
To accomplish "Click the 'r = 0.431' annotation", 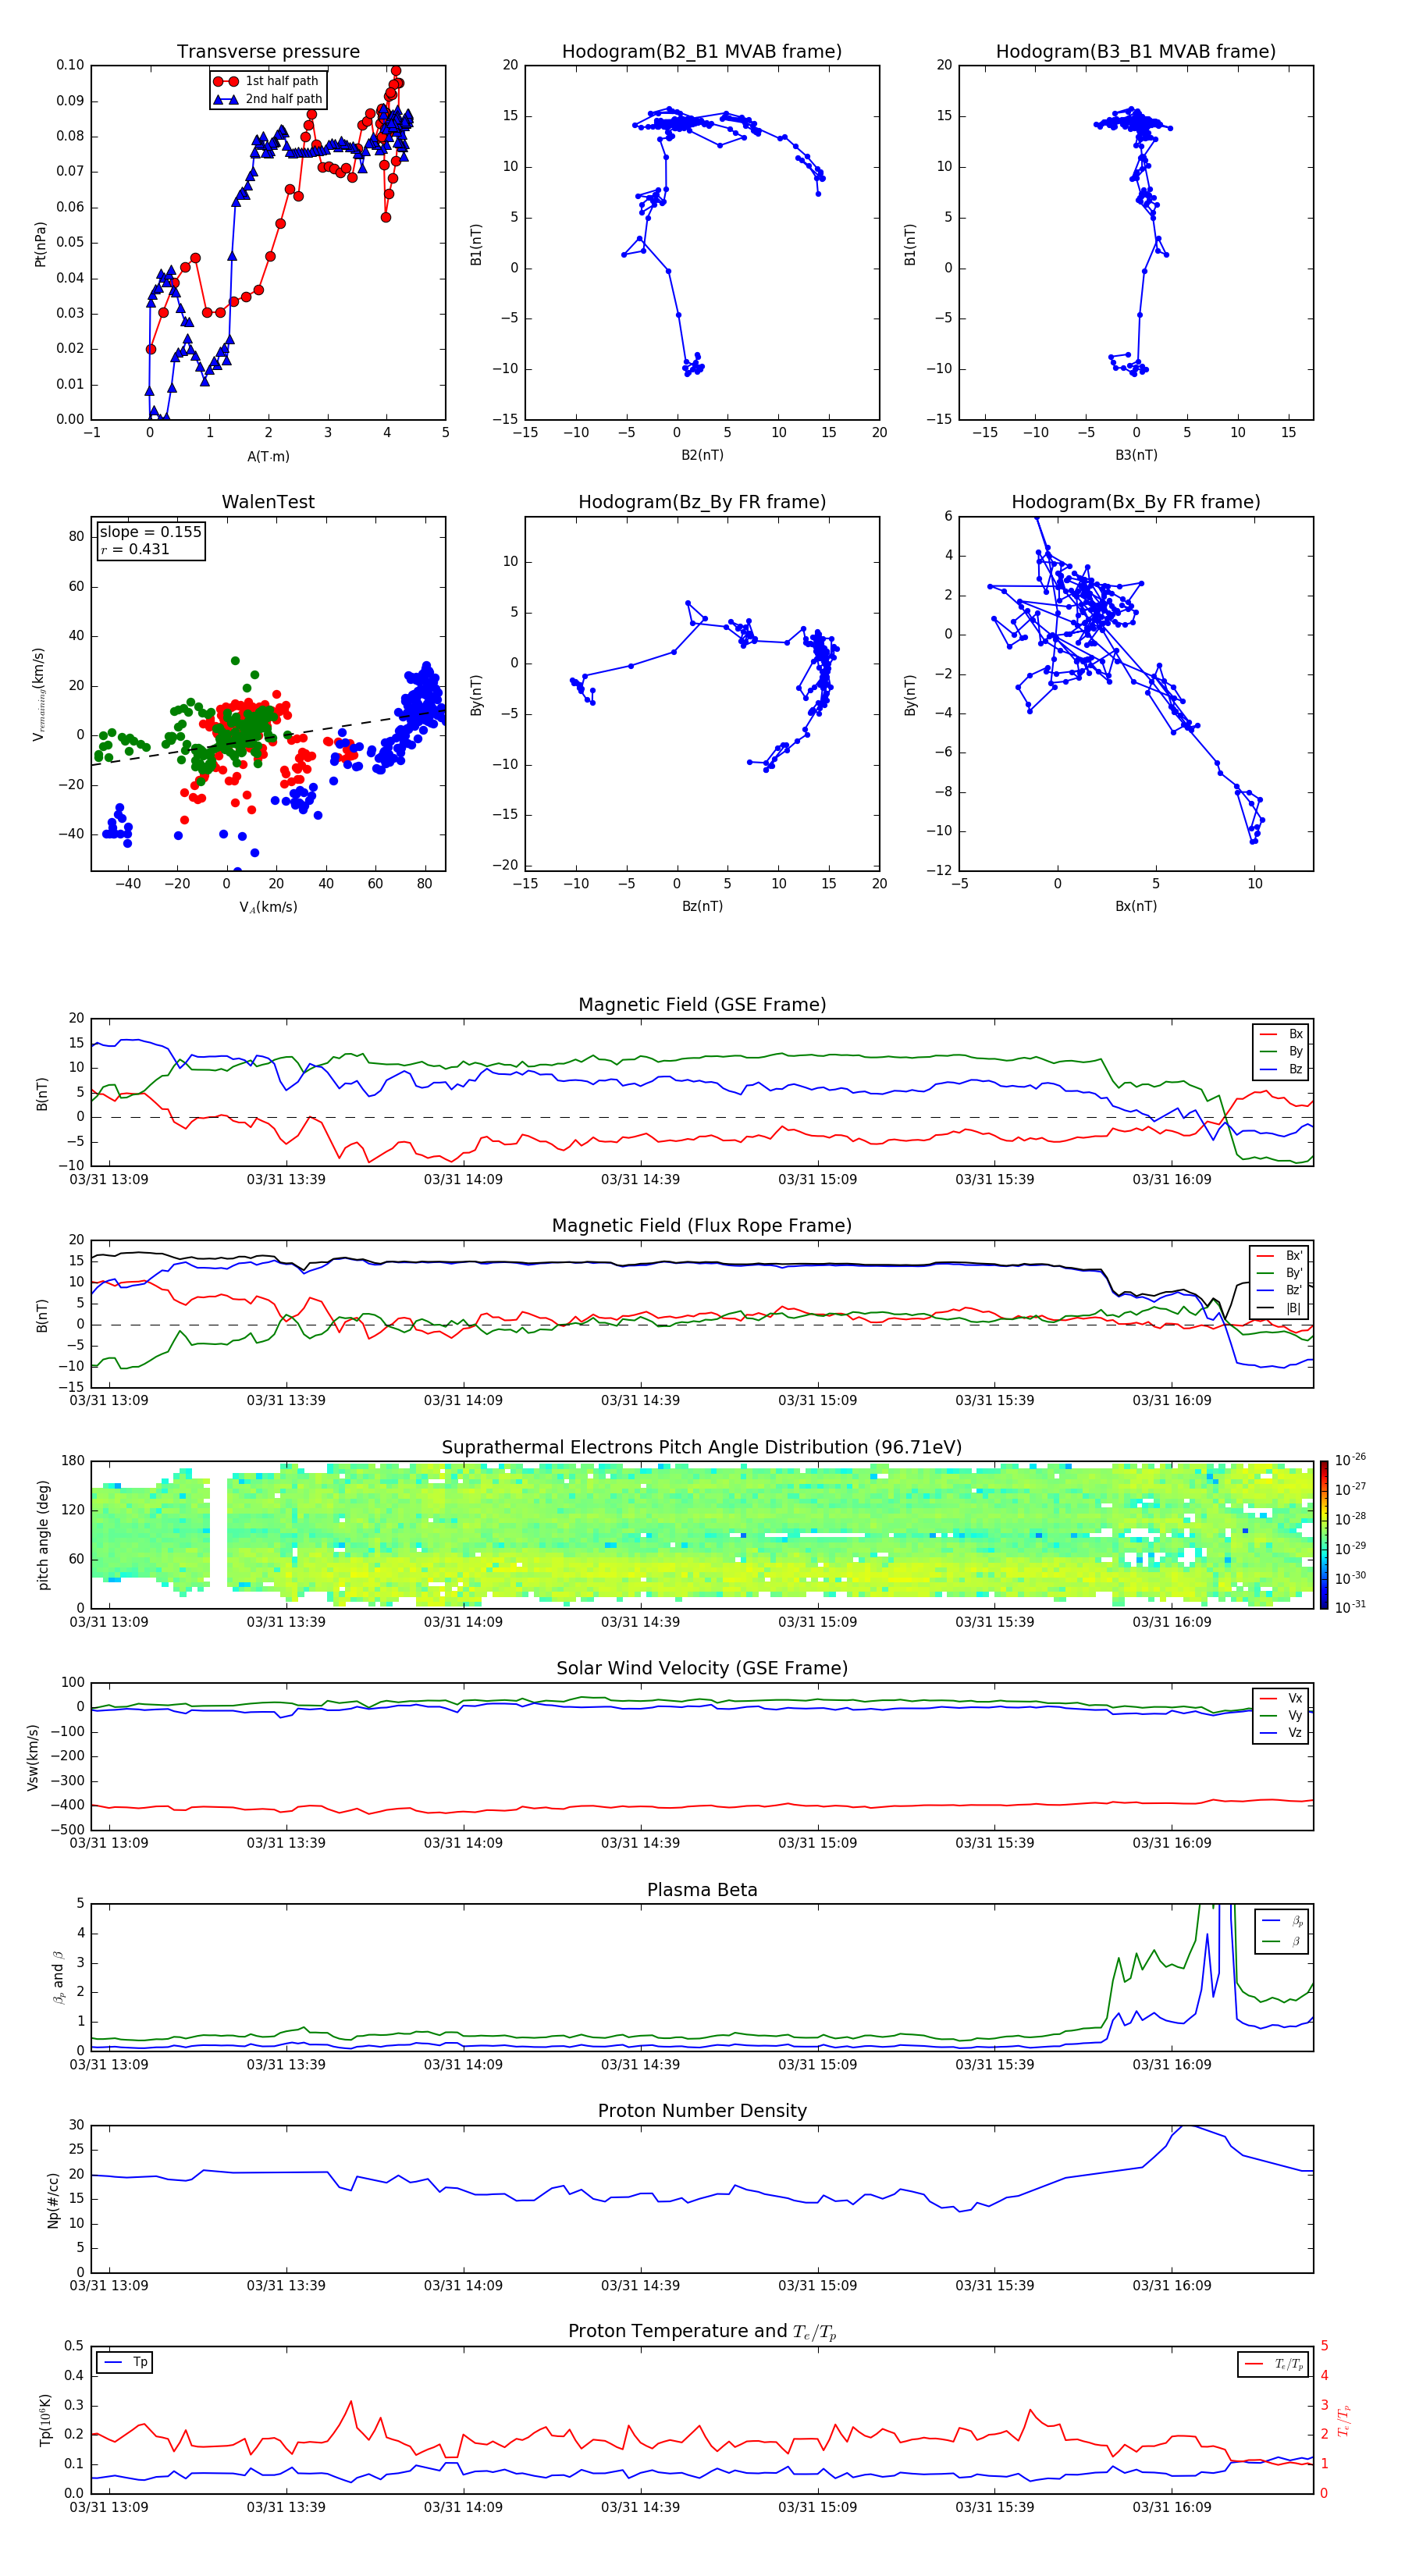I will point(135,549).
